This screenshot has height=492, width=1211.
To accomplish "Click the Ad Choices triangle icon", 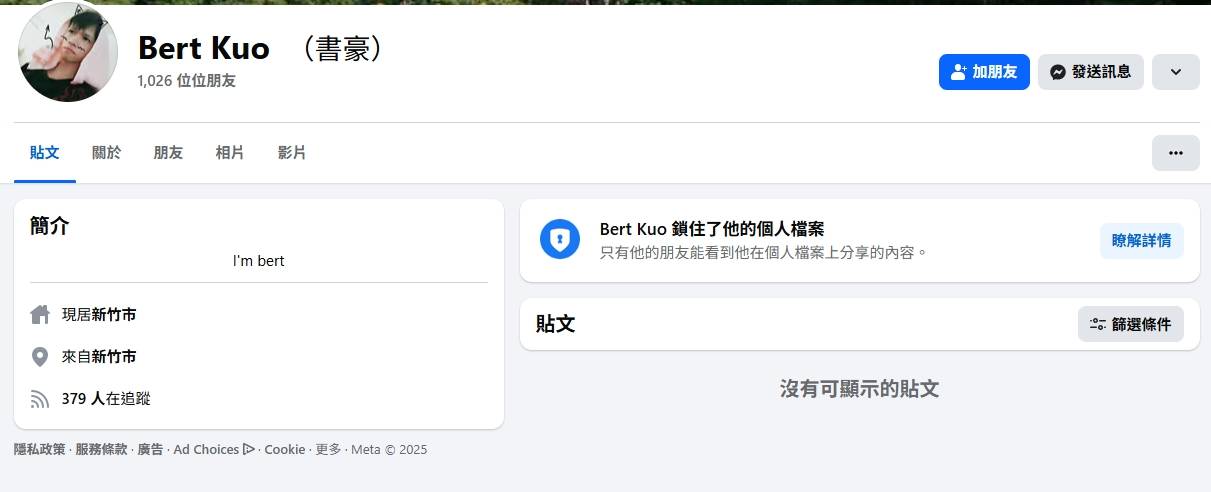I will click(249, 449).
